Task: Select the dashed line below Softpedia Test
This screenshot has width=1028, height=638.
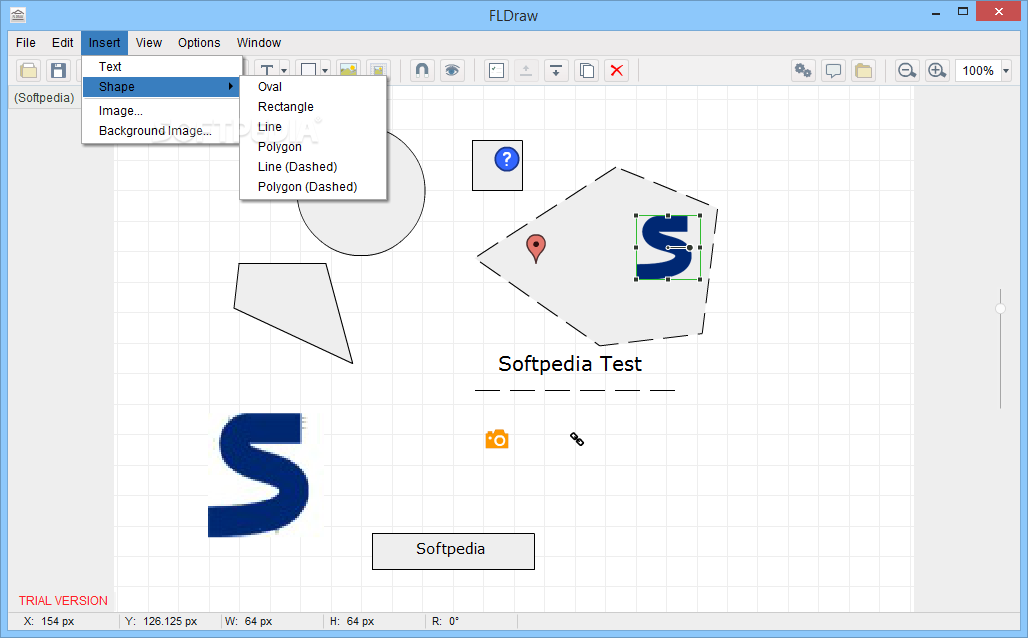Action: (x=575, y=390)
